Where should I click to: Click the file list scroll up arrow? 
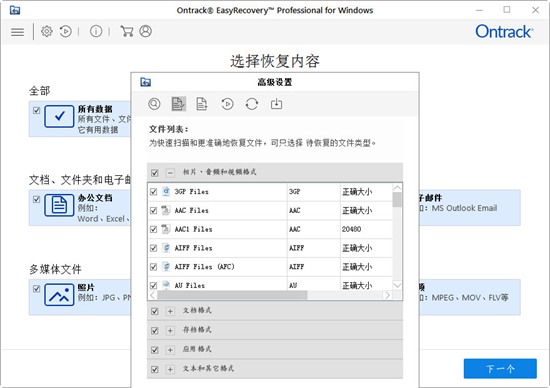(397, 188)
